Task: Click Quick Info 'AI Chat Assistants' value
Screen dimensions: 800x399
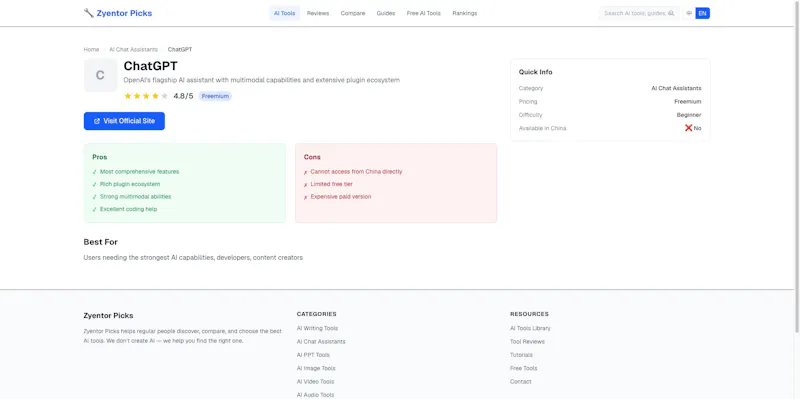Action: pyautogui.click(x=676, y=88)
